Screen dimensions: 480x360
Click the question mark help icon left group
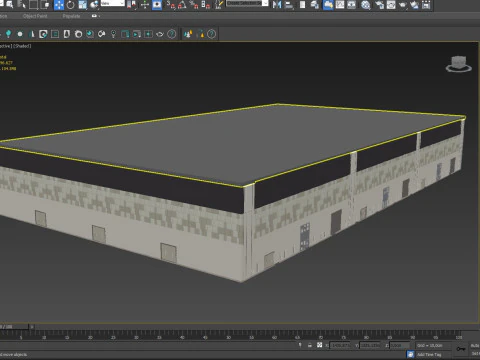point(172,34)
